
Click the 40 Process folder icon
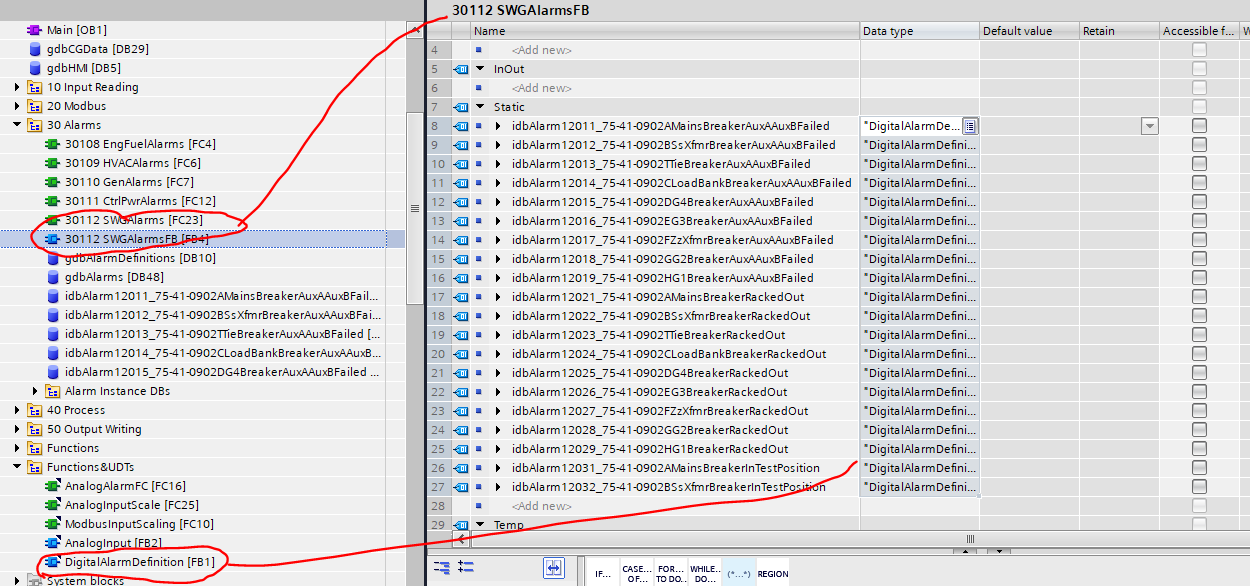coord(35,410)
